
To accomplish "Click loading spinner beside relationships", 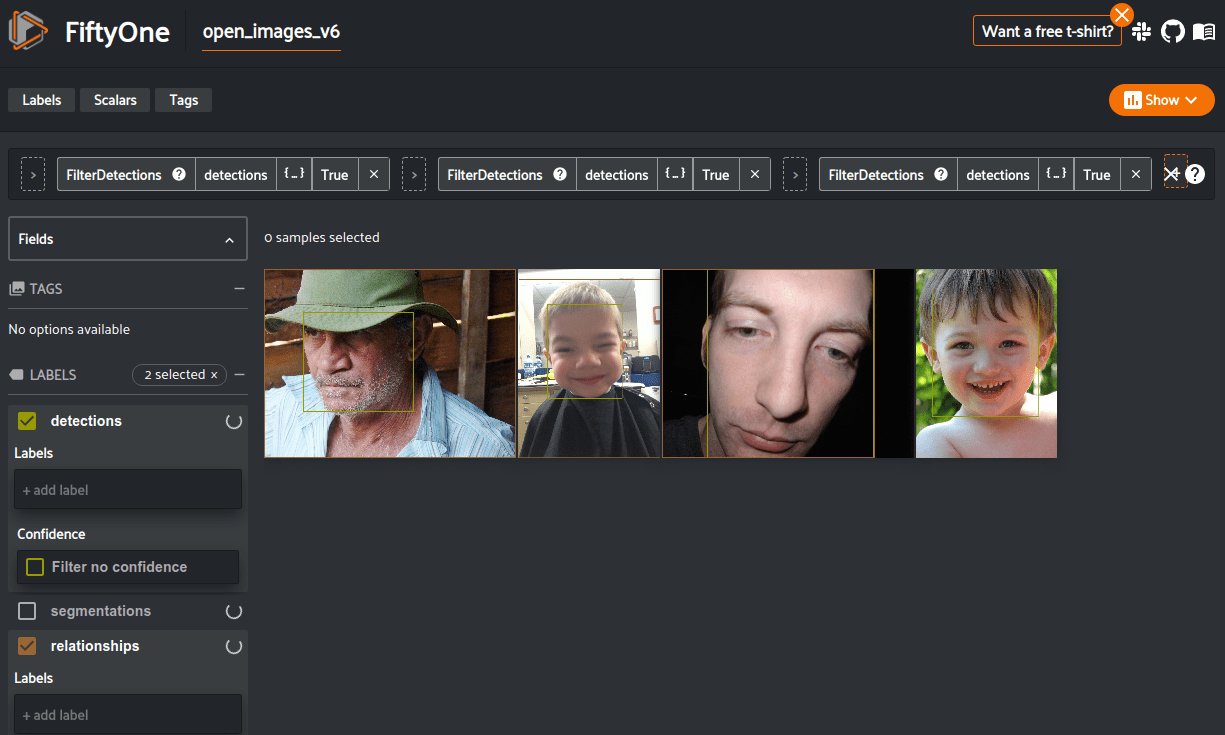I will click(234, 646).
